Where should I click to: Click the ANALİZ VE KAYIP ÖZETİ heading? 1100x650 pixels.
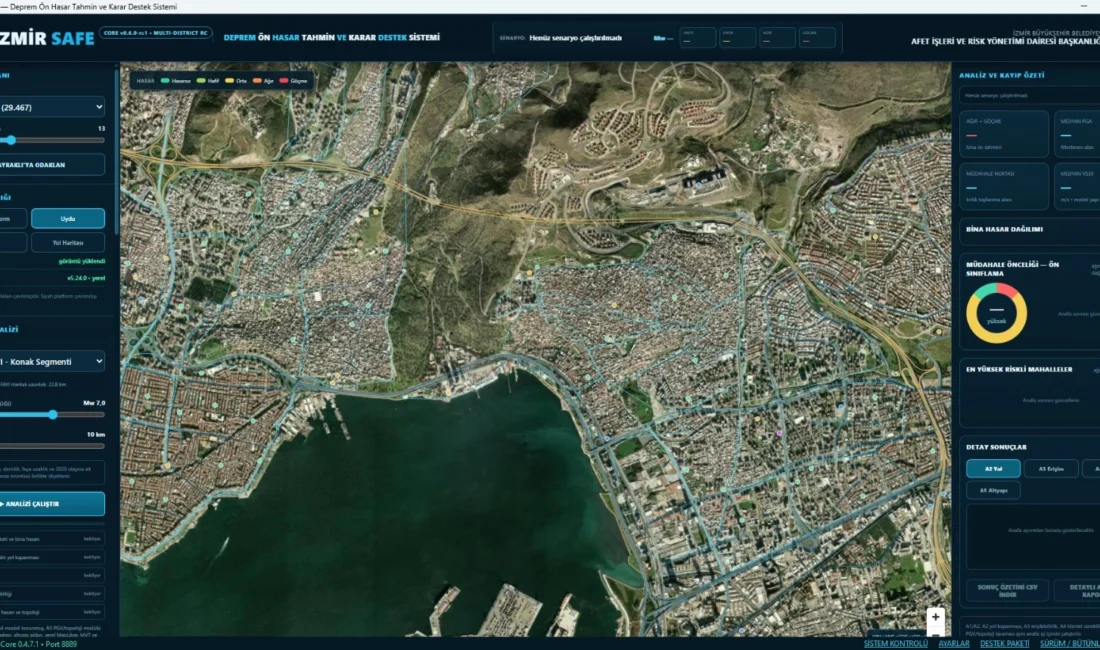1001,75
